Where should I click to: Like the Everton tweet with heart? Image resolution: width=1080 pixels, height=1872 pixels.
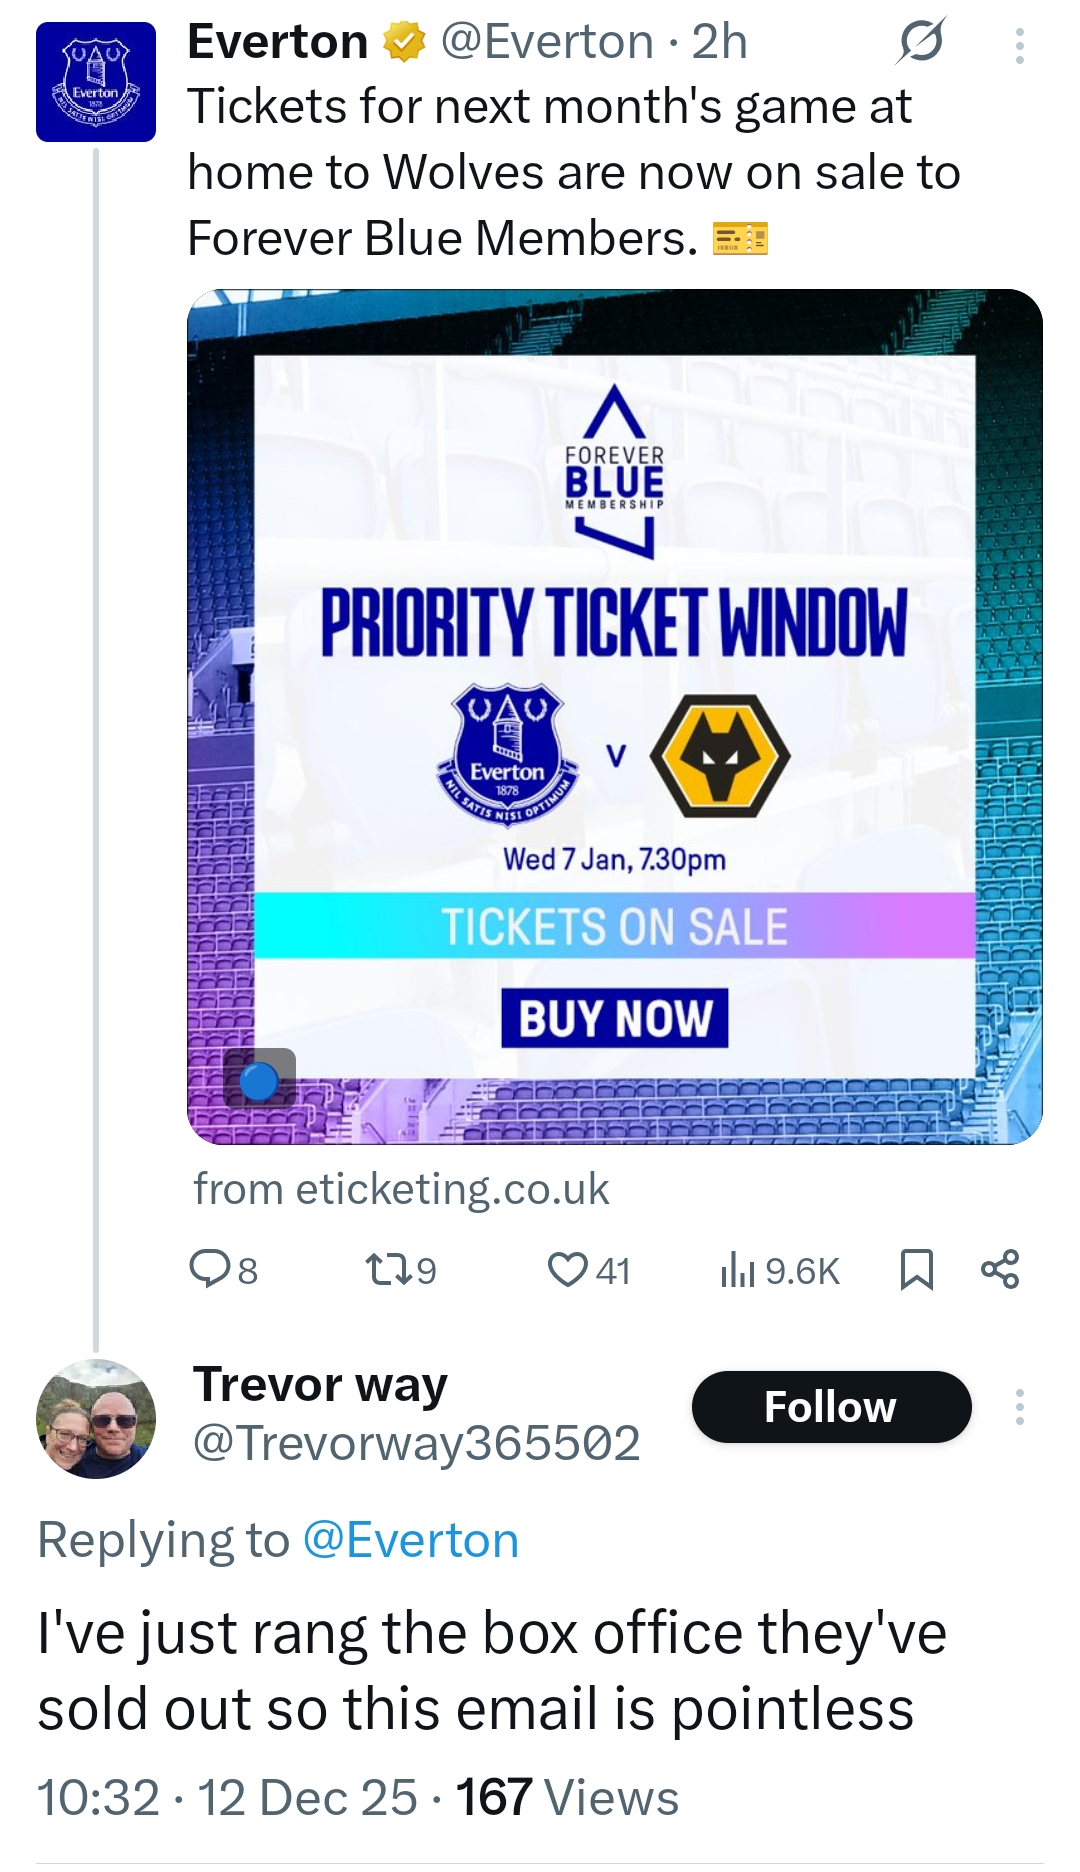[x=568, y=1269]
